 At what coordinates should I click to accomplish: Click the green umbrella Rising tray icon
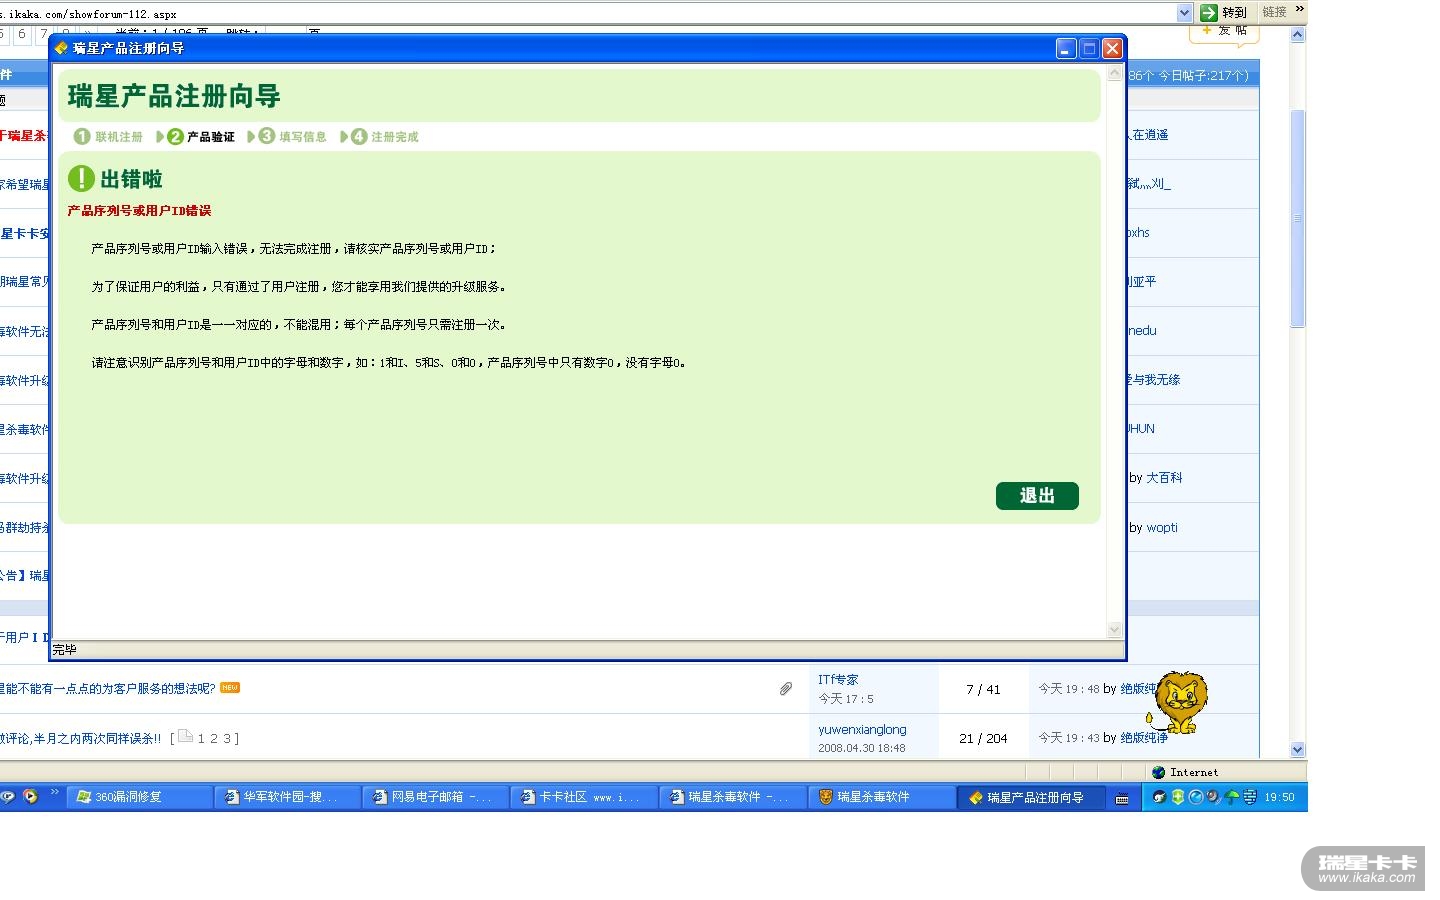[x=1232, y=797]
